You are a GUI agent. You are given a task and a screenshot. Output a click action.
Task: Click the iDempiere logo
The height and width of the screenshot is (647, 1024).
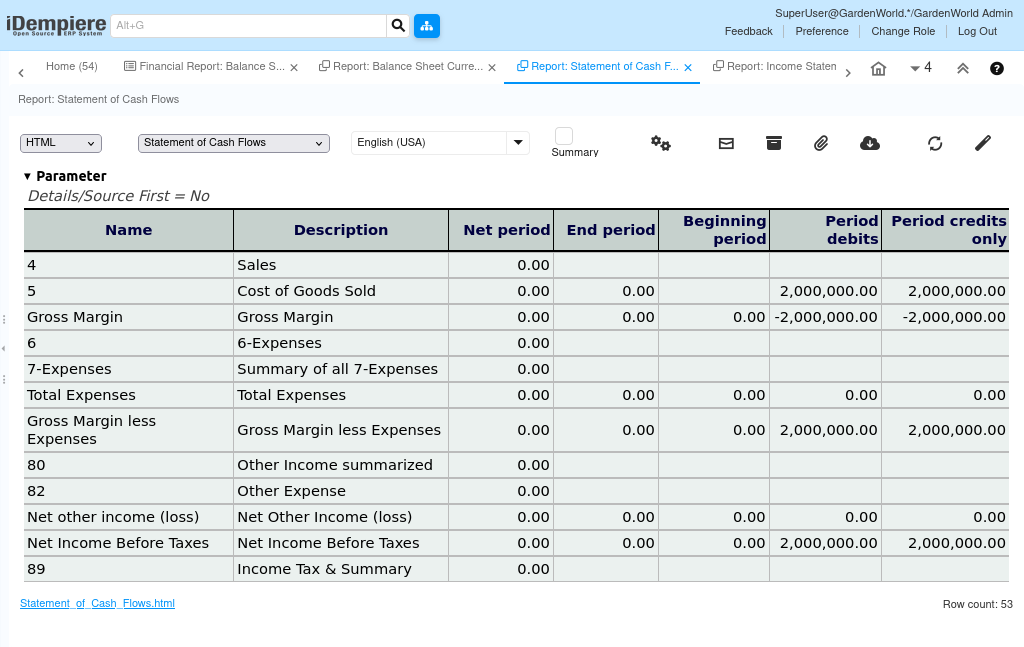(56, 25)
